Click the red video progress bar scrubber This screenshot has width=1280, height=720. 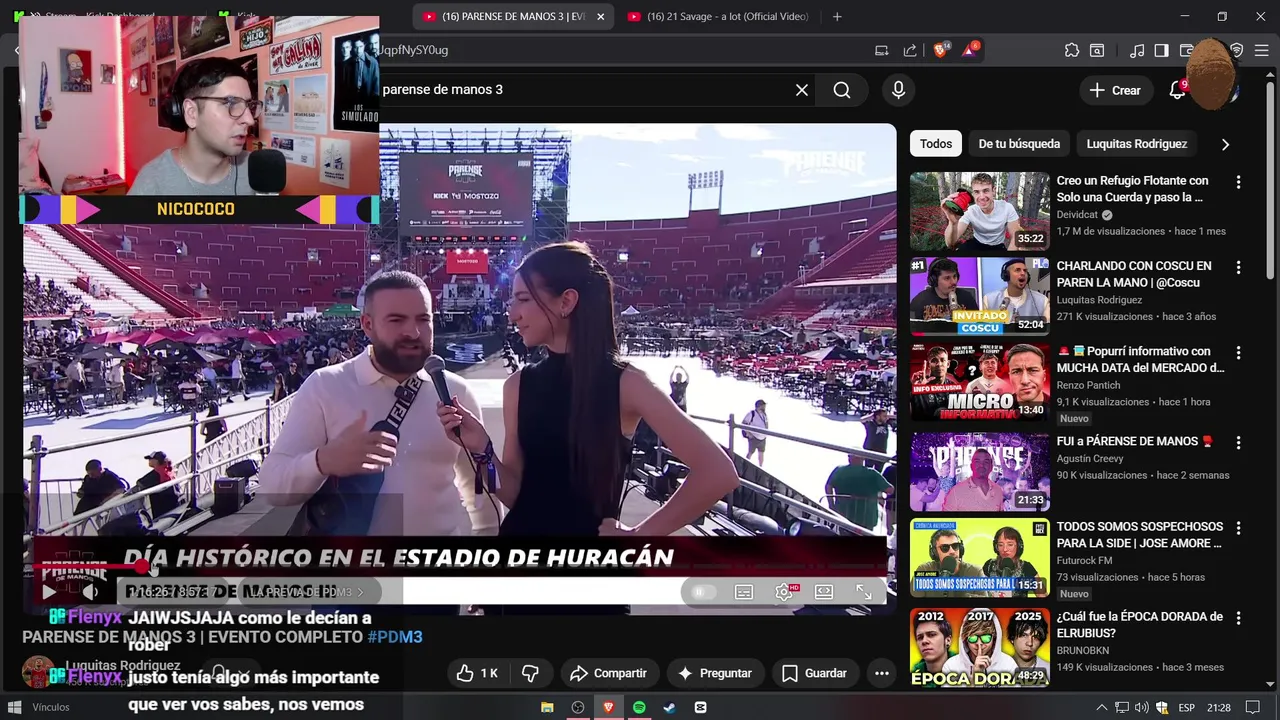142,567
